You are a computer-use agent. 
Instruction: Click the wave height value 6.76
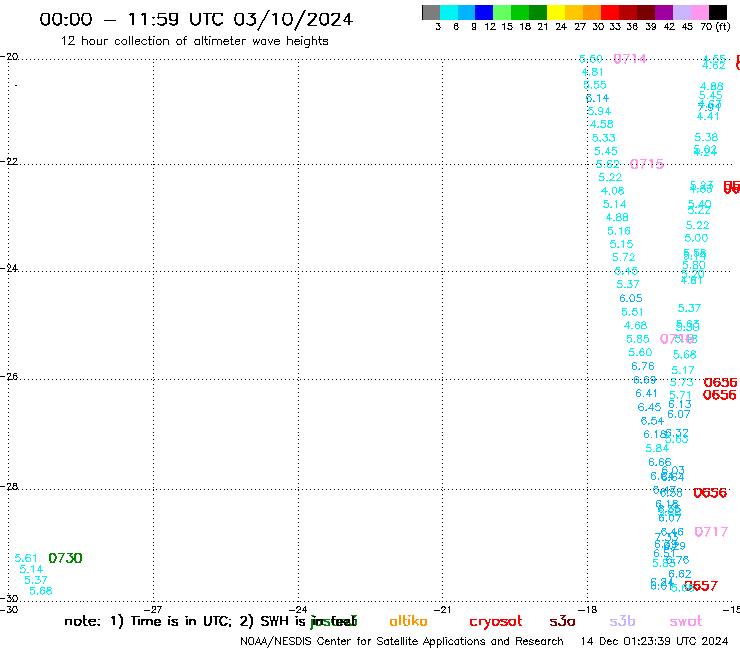click(643, 366)
